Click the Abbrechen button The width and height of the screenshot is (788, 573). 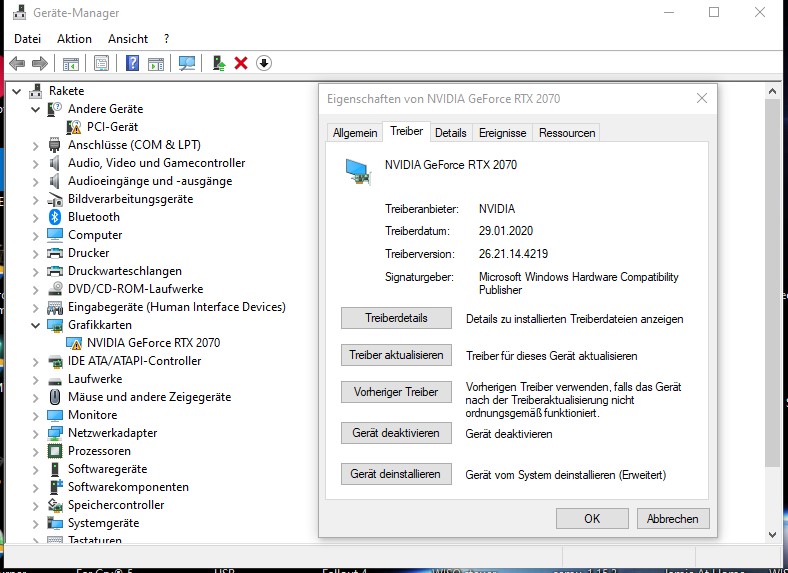coord(673,519)
